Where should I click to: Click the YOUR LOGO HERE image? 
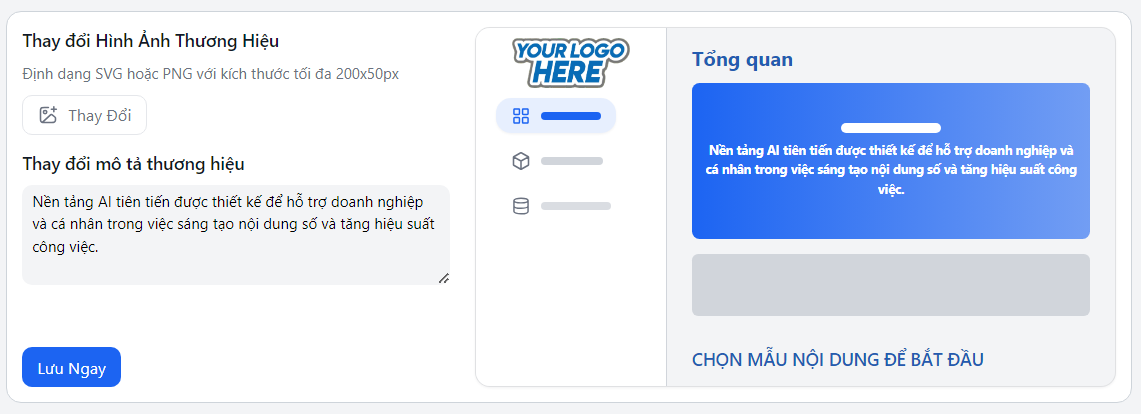[x=570, y=61]
